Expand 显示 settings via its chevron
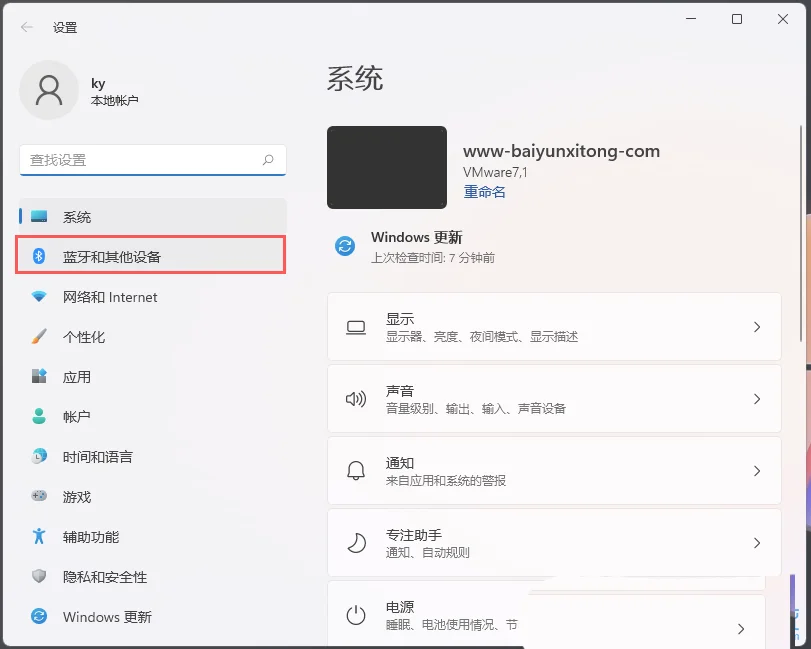 757,327
